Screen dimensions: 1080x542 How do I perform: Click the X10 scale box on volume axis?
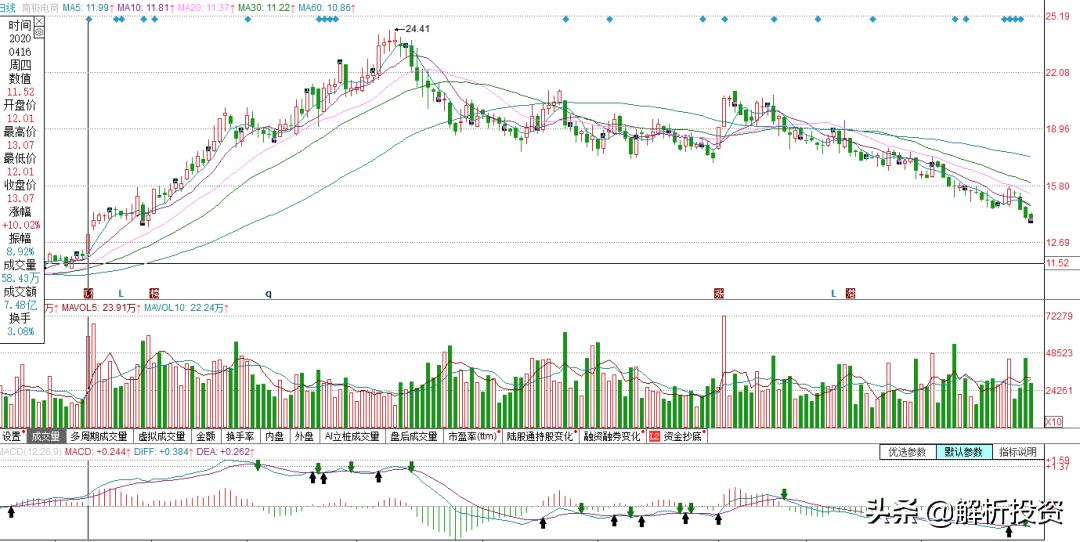(x=1053, y=421)
